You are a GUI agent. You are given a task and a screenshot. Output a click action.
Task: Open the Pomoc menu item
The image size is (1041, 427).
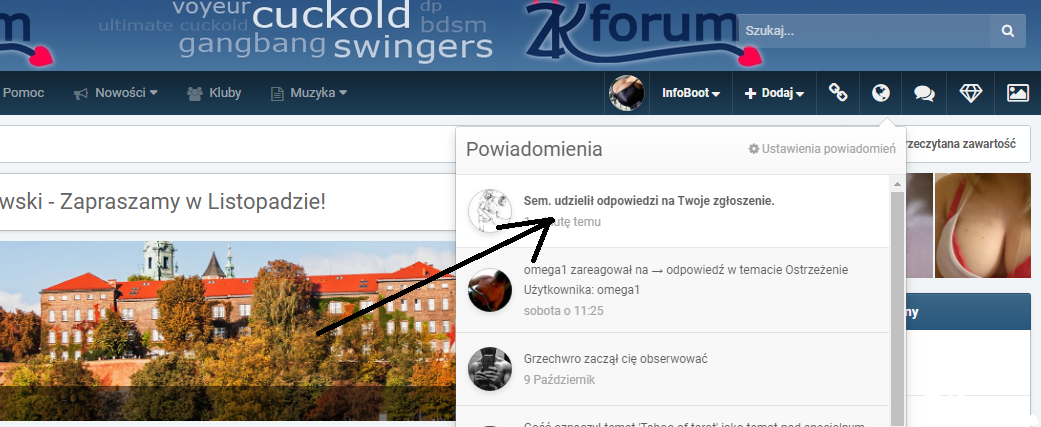(x=23, y=93)
